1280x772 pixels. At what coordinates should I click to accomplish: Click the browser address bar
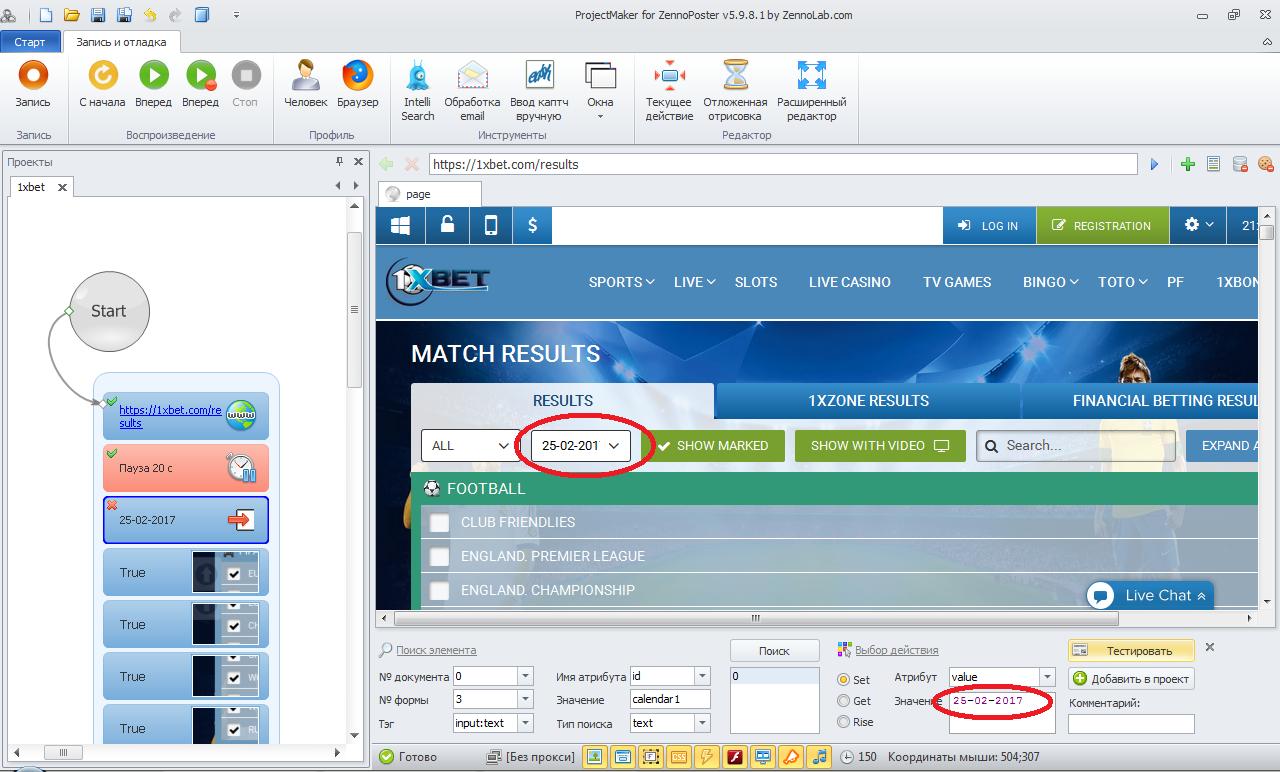click(783, 164)
